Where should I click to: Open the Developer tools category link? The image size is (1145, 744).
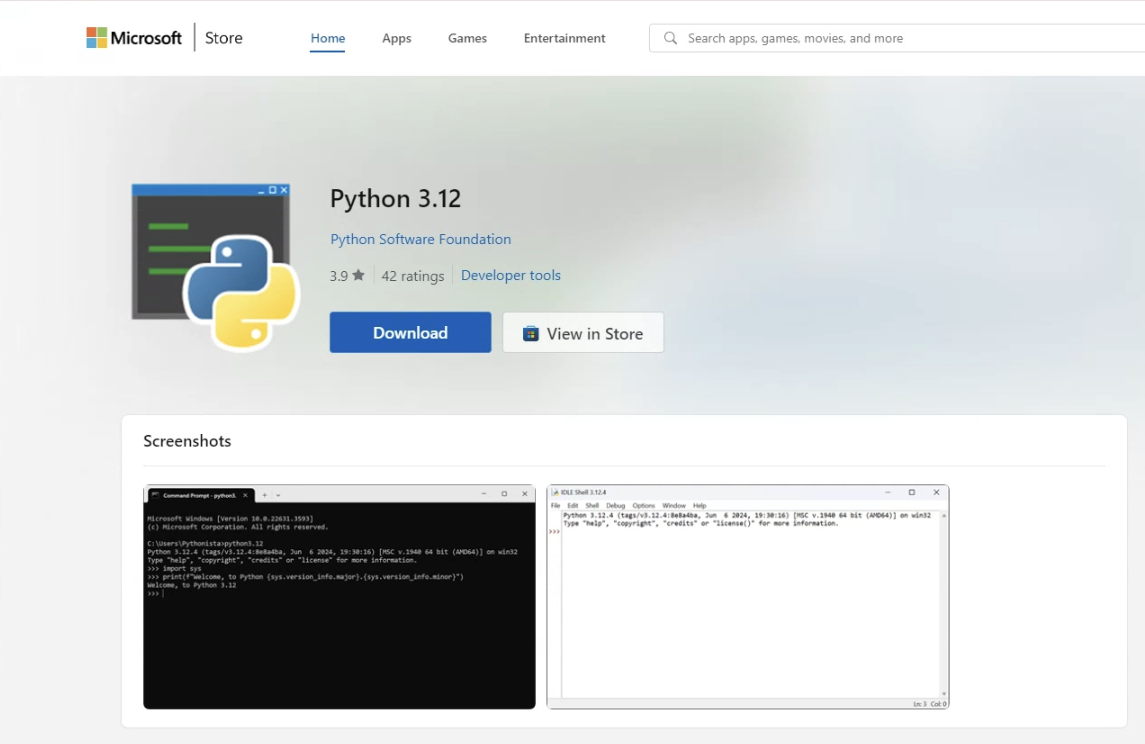(x=510, y=275)
